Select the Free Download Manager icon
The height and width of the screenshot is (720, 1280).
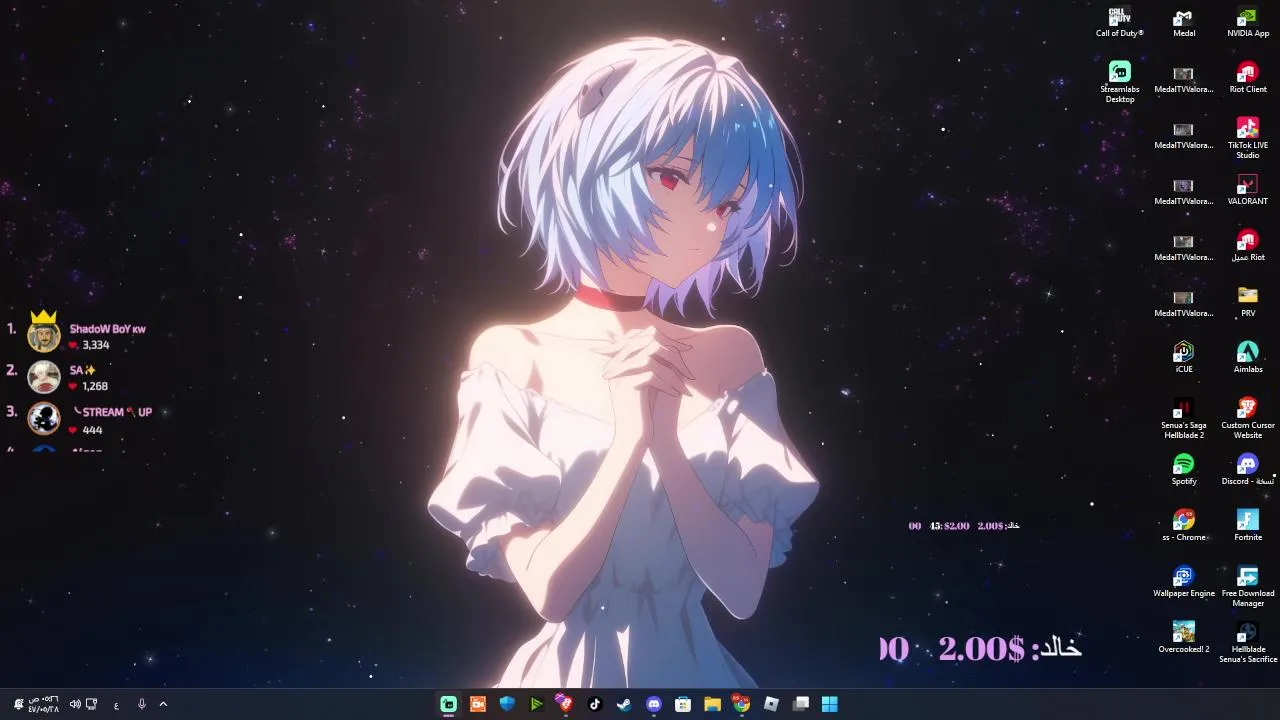click(x=1248, y=587)
